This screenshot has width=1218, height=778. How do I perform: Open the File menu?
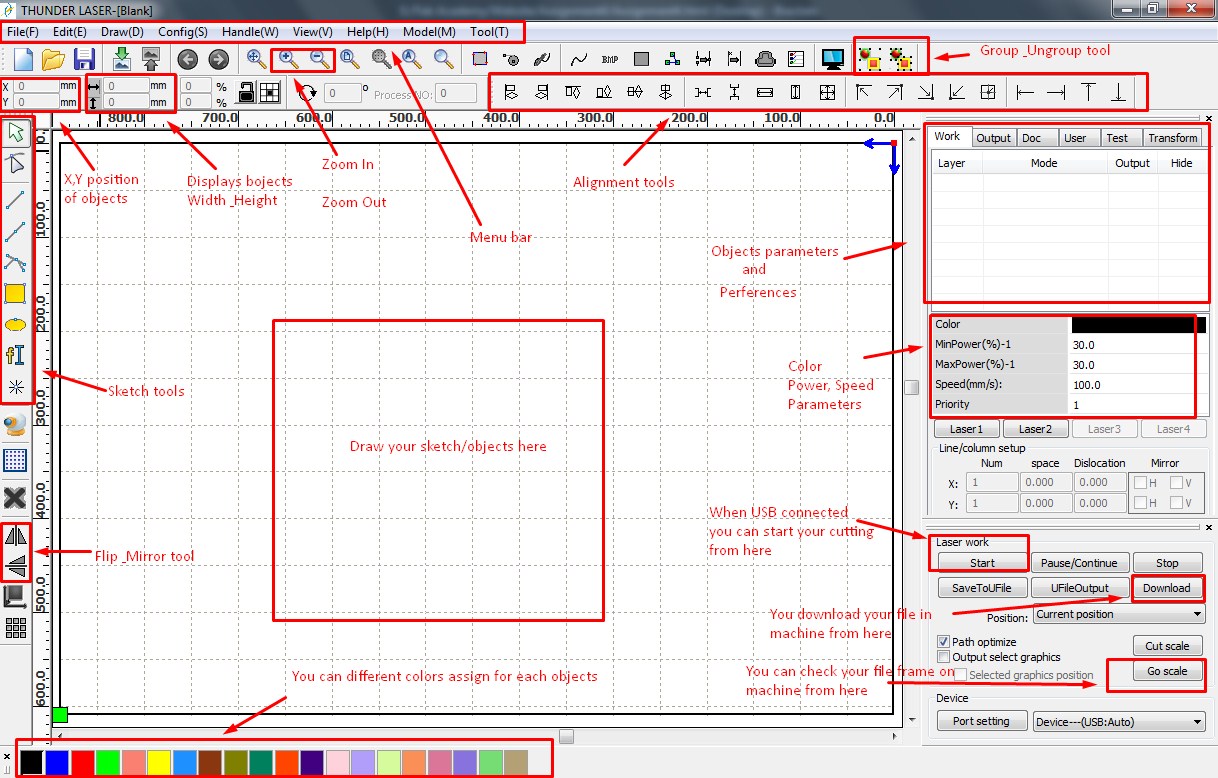pos(23,31)
